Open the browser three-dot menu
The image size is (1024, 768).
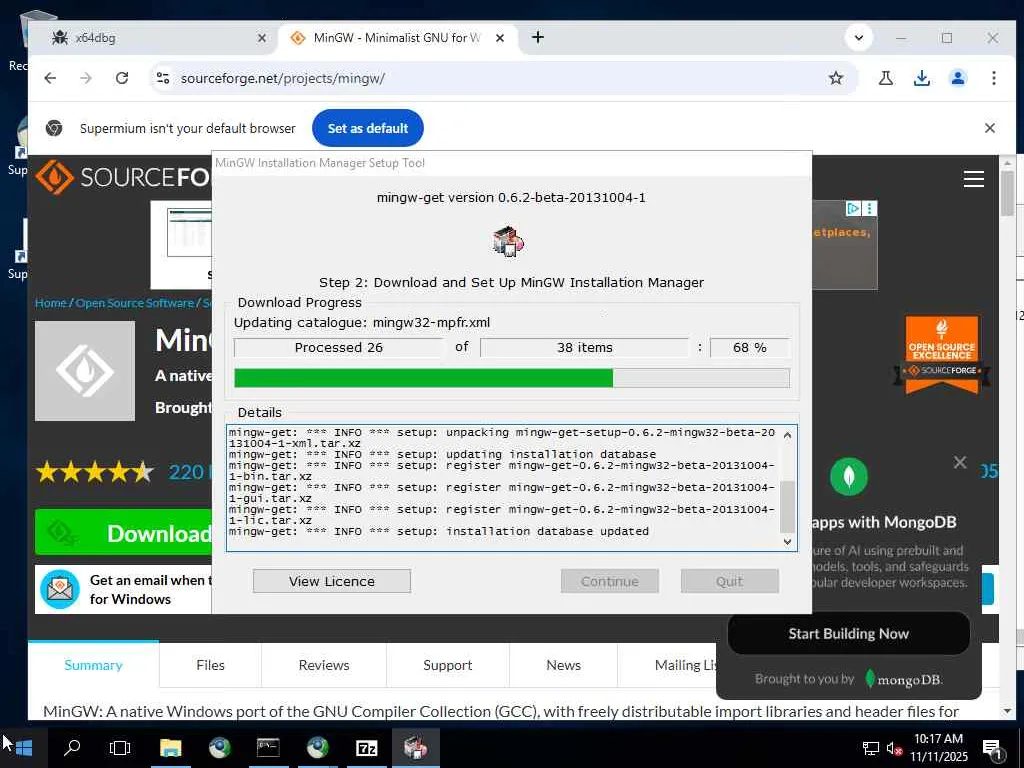(993, 78)
